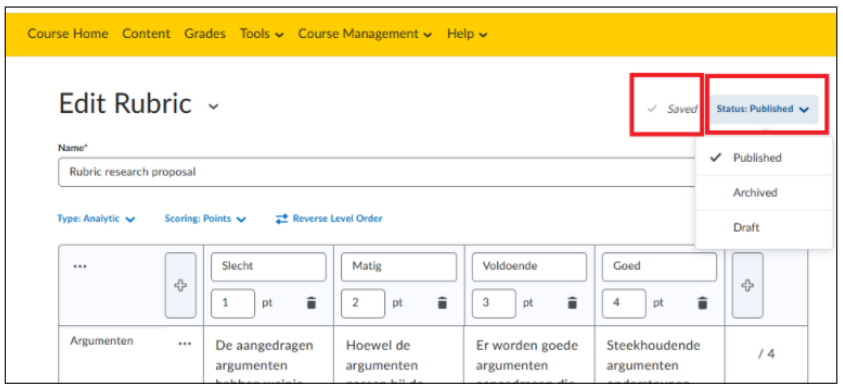Open the header row three-dots options
This screenshot has height=389, width=843.
click(x=80, y=266)
